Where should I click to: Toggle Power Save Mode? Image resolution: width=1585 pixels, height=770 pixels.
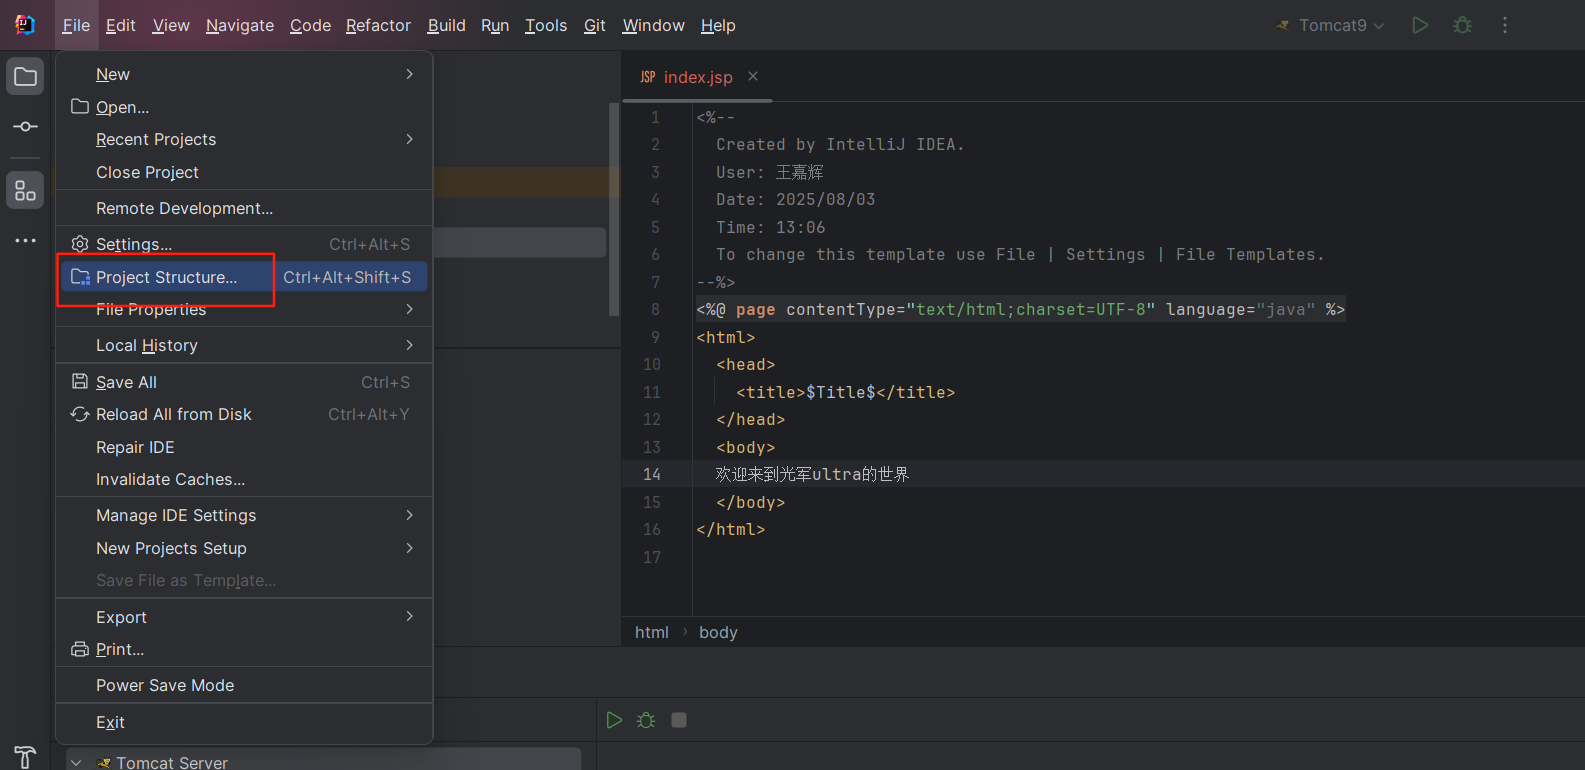pos(244,685)
